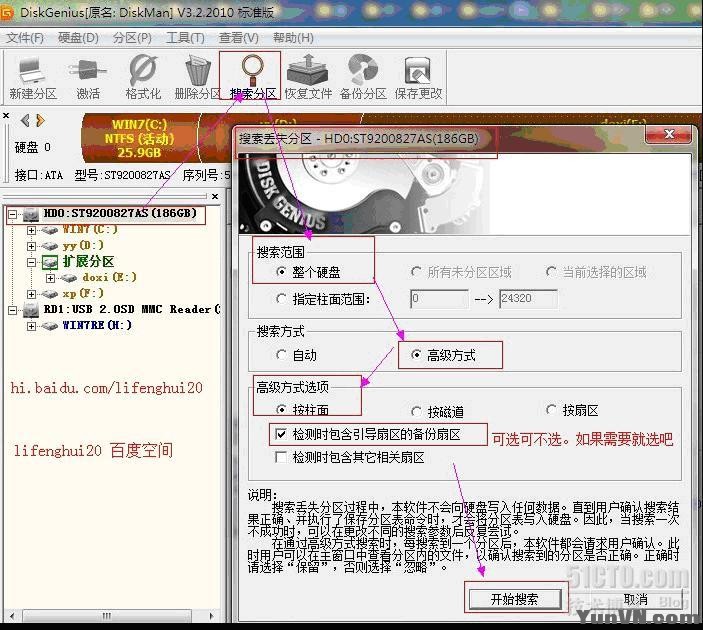Collapse the HD0:ST9200827AS tree node

point(13,214)
